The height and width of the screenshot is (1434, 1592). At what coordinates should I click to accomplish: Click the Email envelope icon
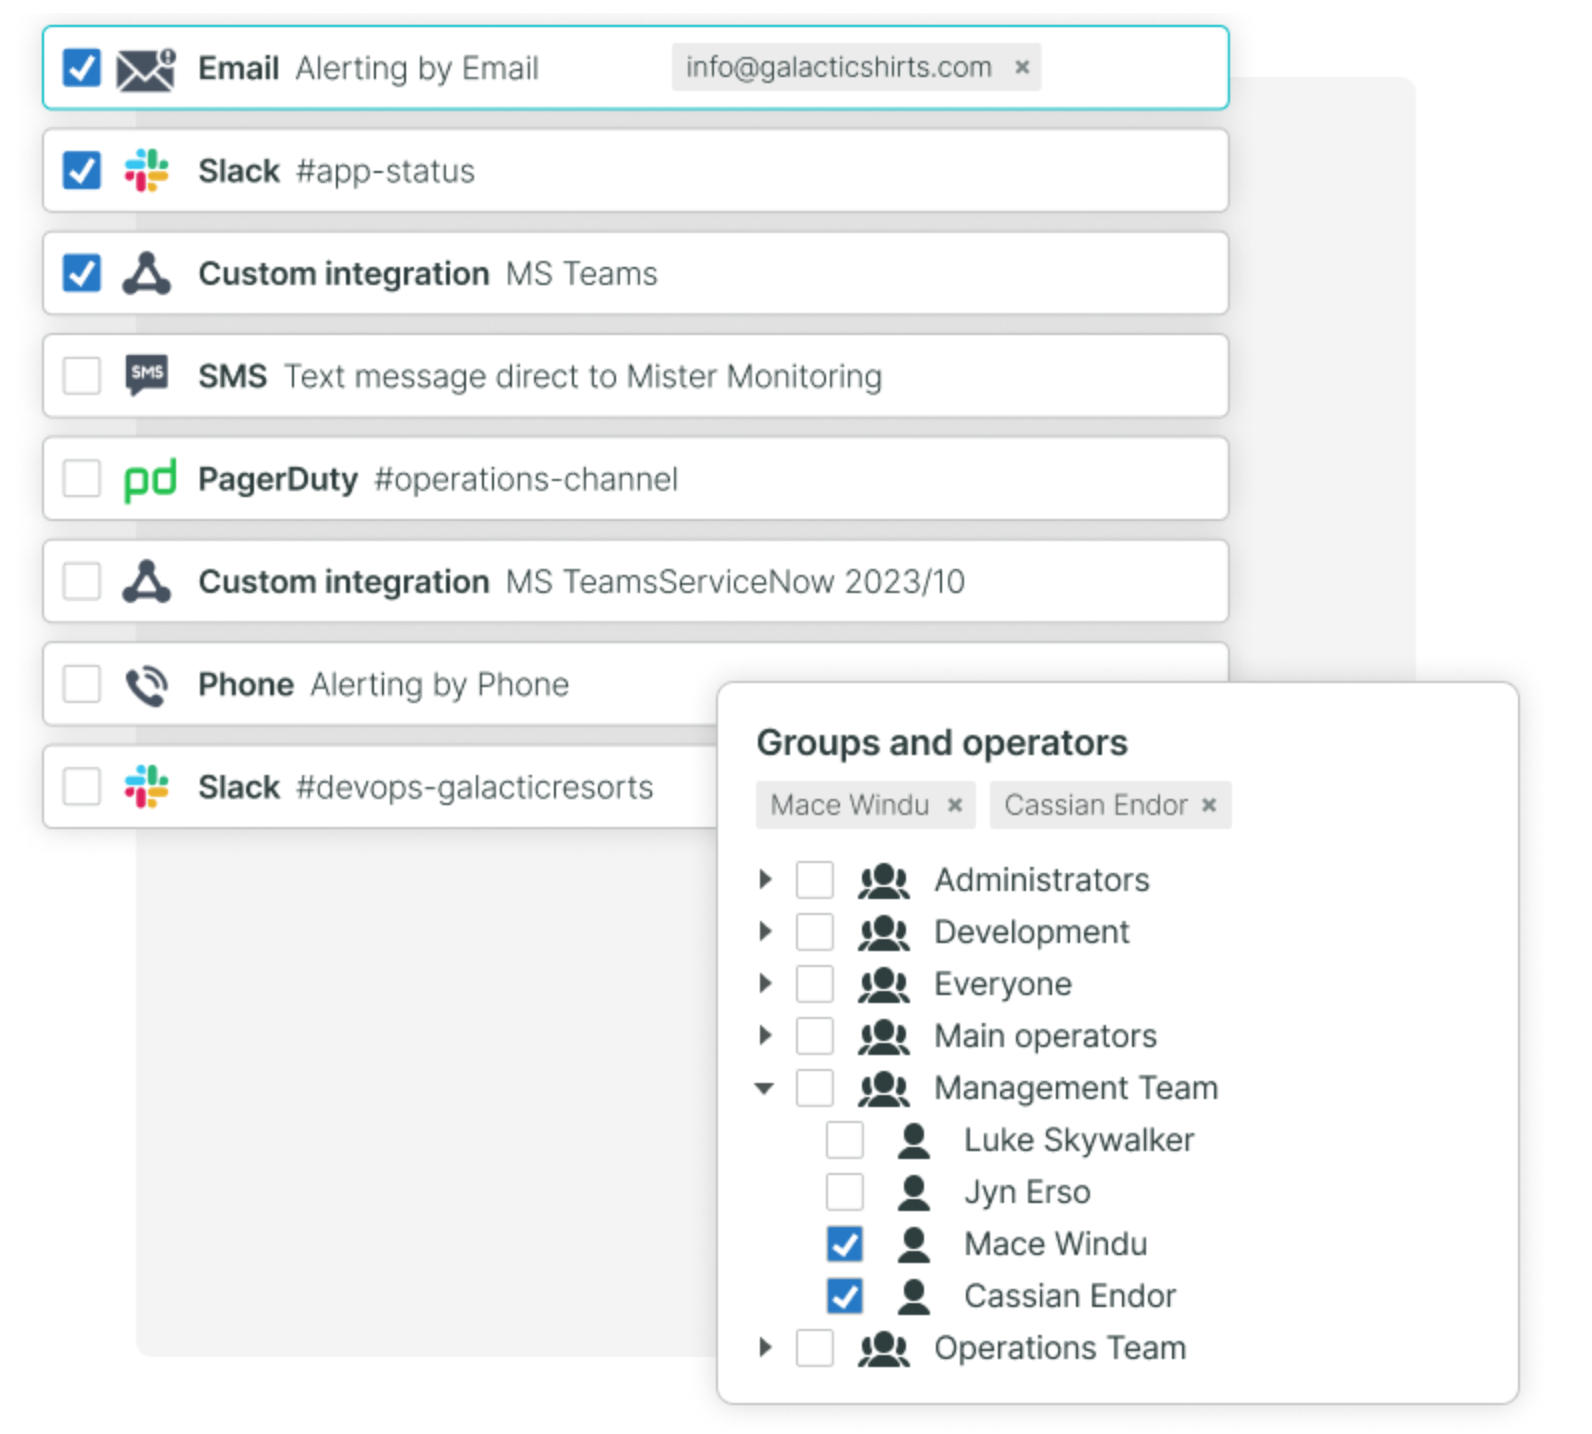tap(146, 69)
